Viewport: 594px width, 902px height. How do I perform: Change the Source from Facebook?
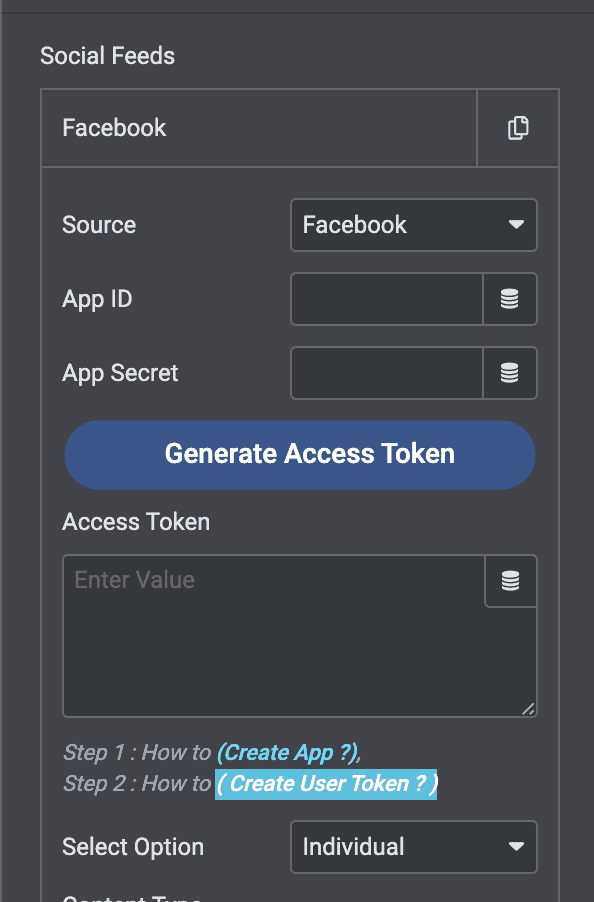click(413, 225)
